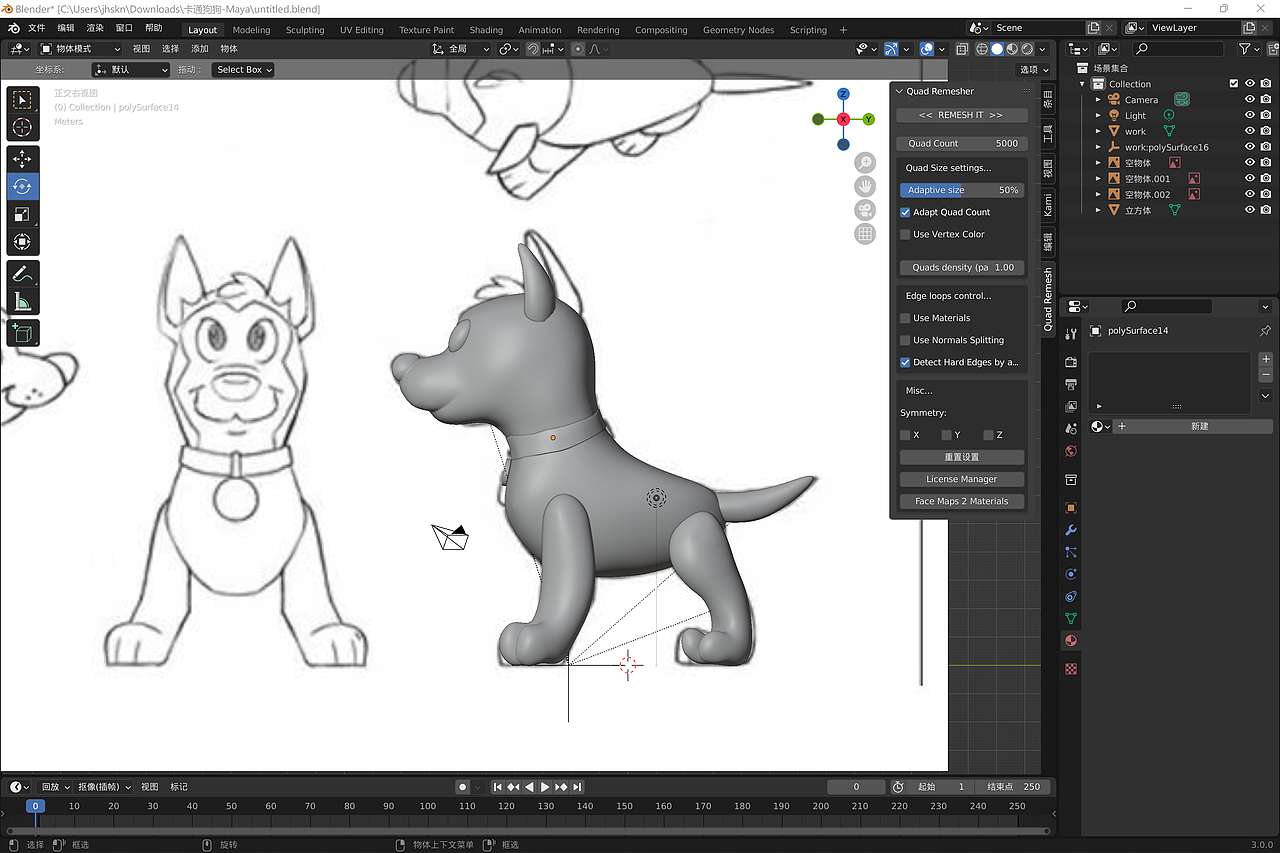The image size is (1280, 853).
Task: Open the Render properties tab
Action: pyautogui.click(x=1071, y=362)
